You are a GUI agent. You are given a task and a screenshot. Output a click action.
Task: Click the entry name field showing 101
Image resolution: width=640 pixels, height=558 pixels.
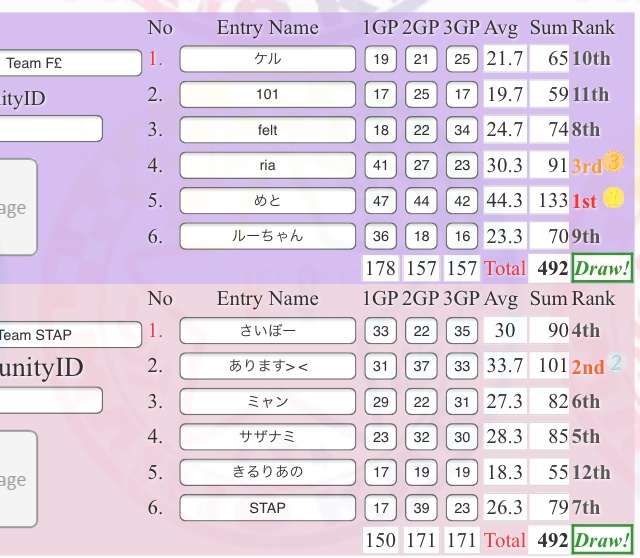[x=267, y=95]
